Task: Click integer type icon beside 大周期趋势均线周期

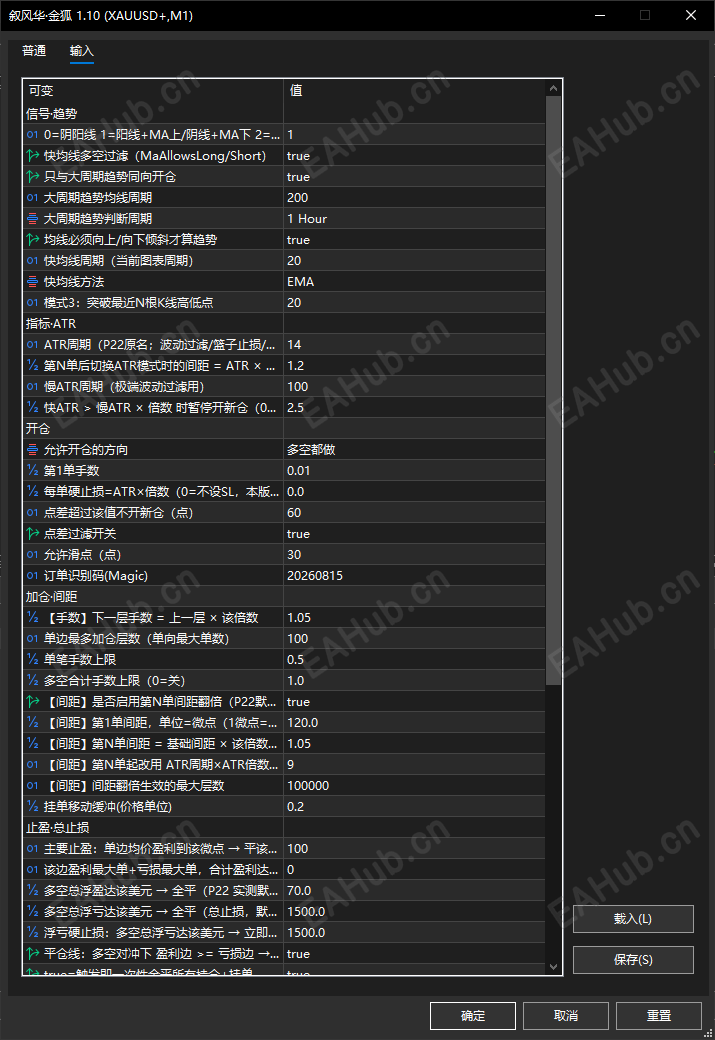Action: (x=32, y=198)
